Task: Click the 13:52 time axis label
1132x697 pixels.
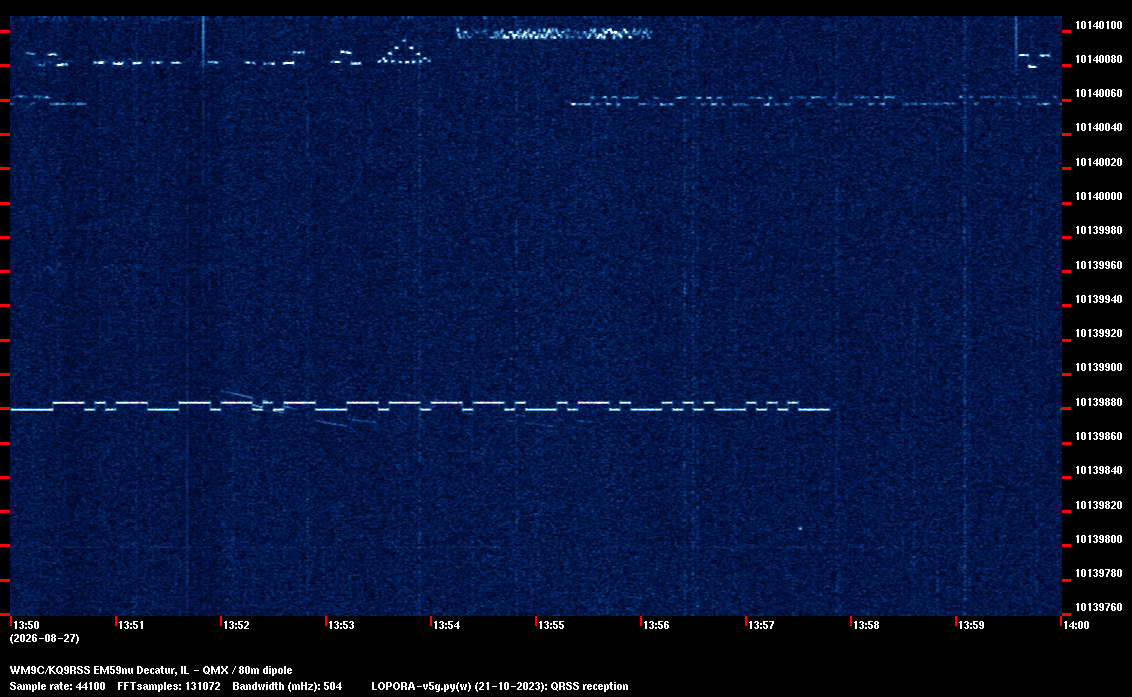Action: 236,625
